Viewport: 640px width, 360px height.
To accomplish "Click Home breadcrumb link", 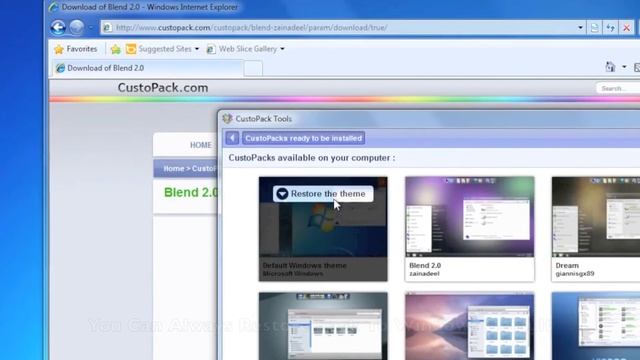I will [173, 169].
